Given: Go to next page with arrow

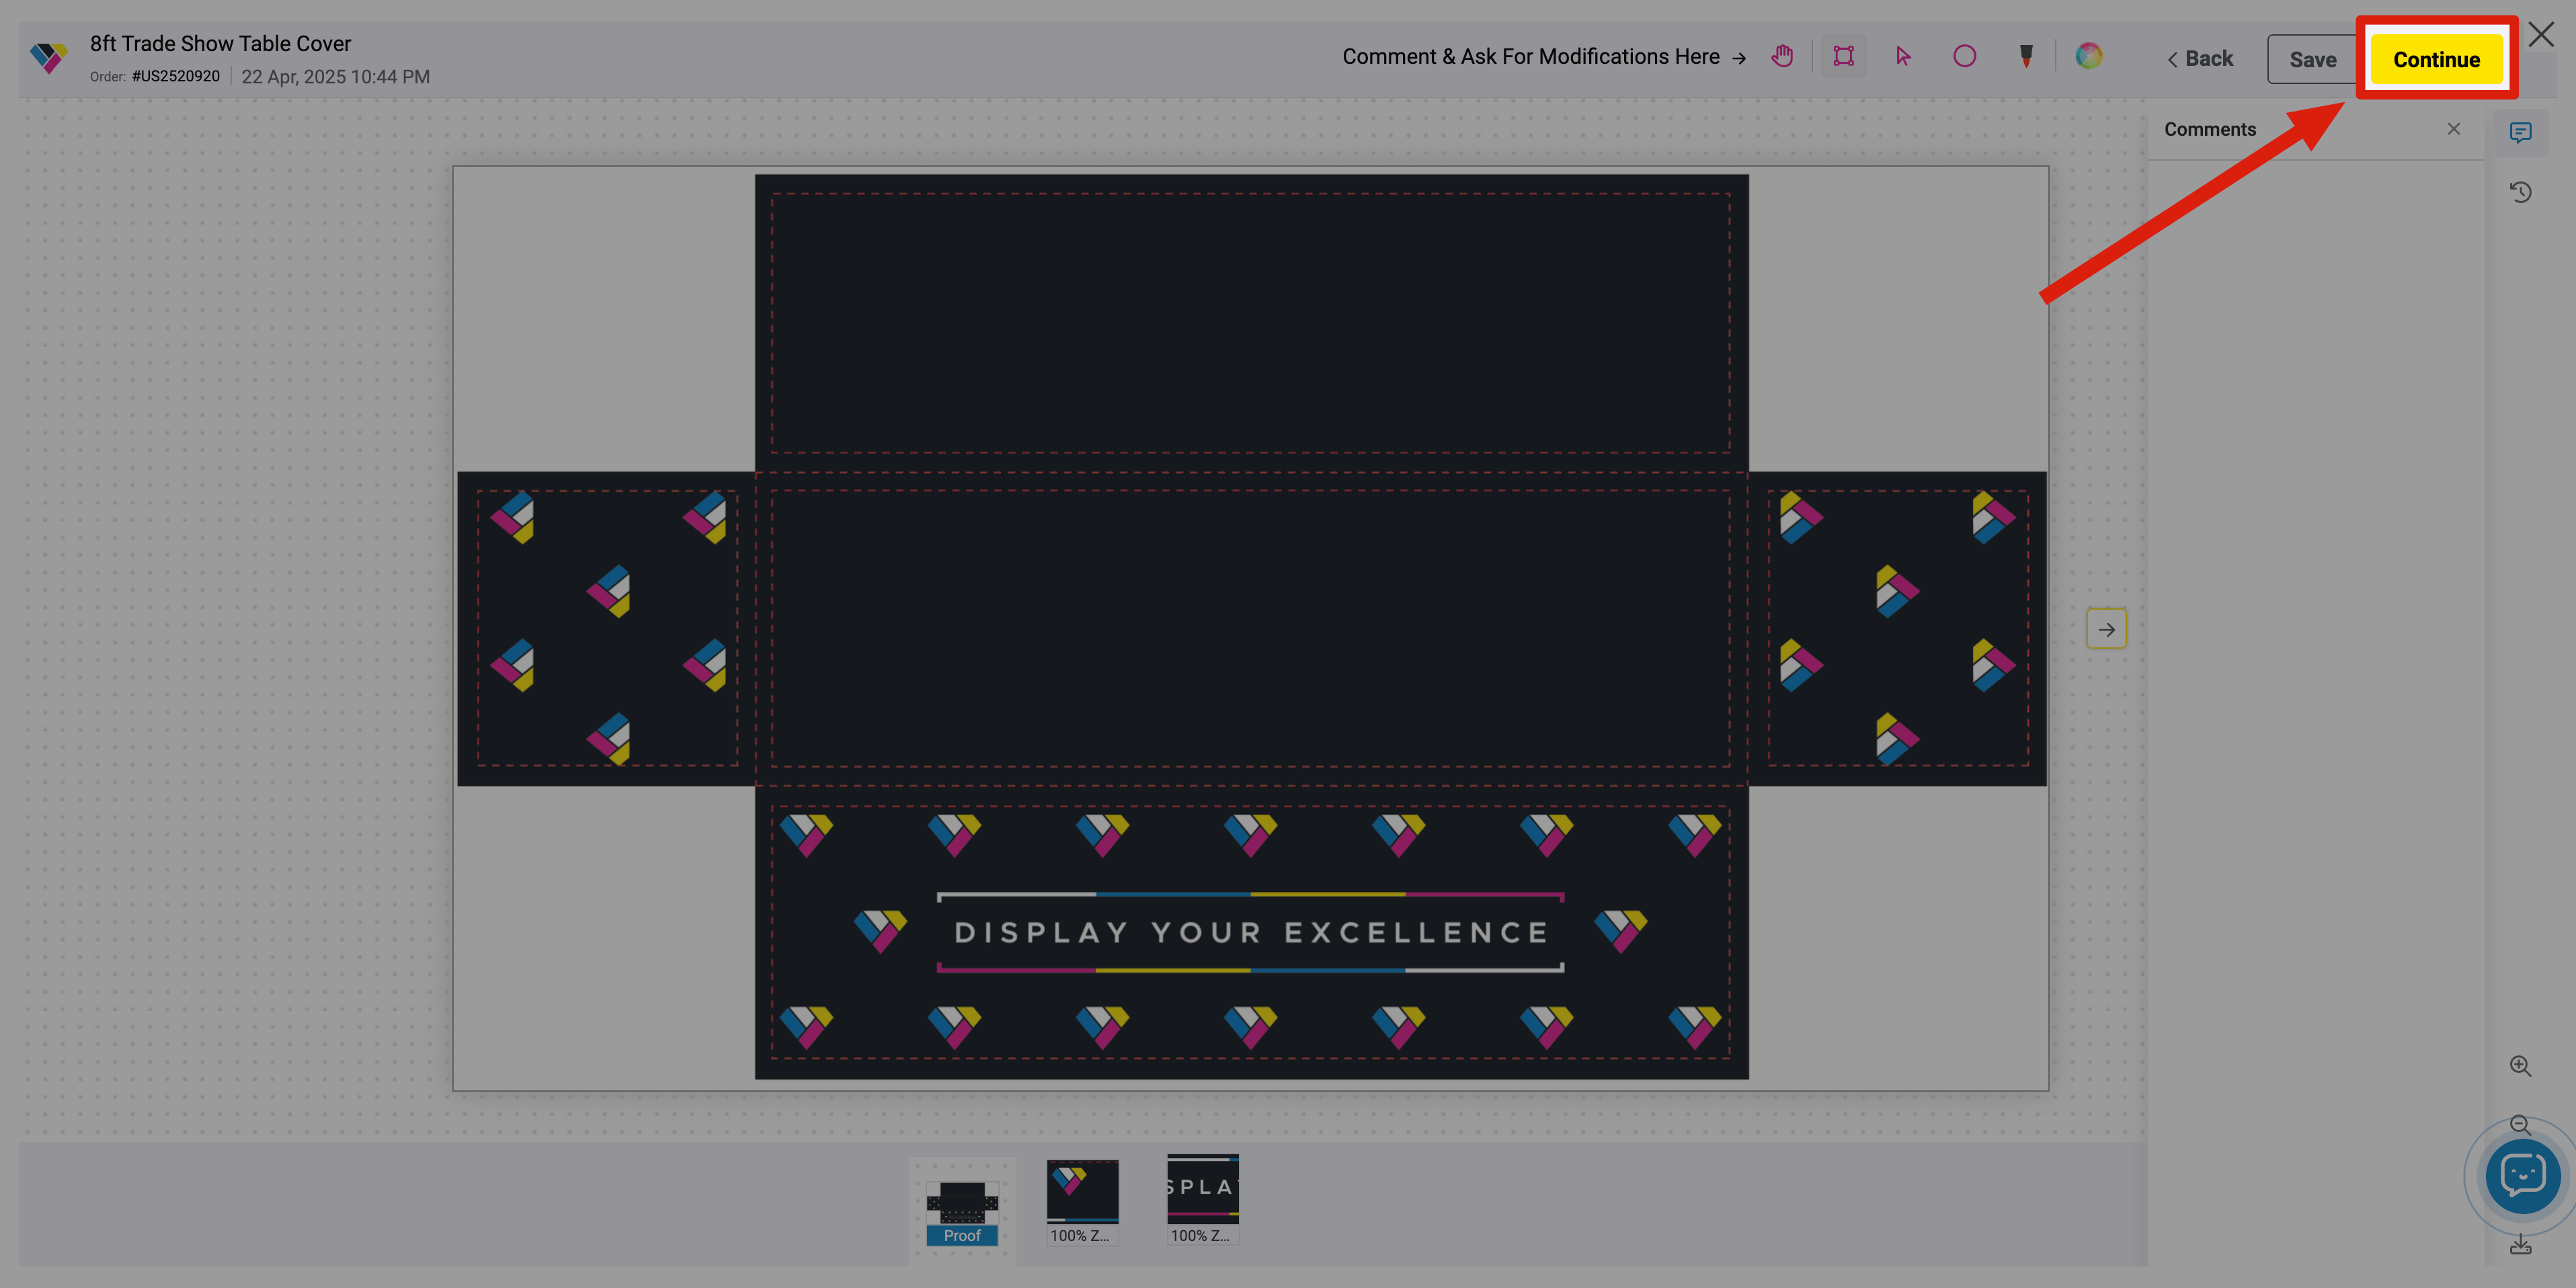Looking at the screenshot, I should coord(2106,629).
